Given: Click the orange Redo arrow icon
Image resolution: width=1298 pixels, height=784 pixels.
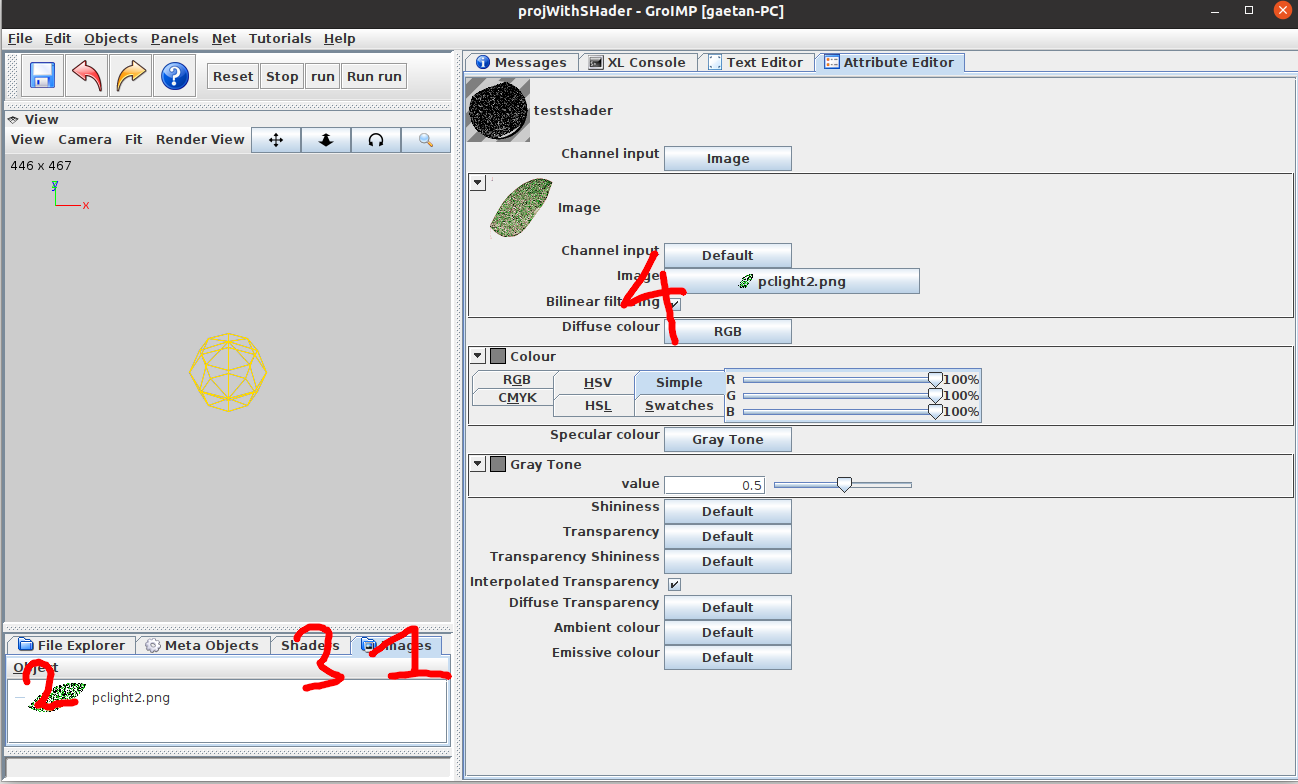Looking at the screenshot, I should (x=131, y=76).
